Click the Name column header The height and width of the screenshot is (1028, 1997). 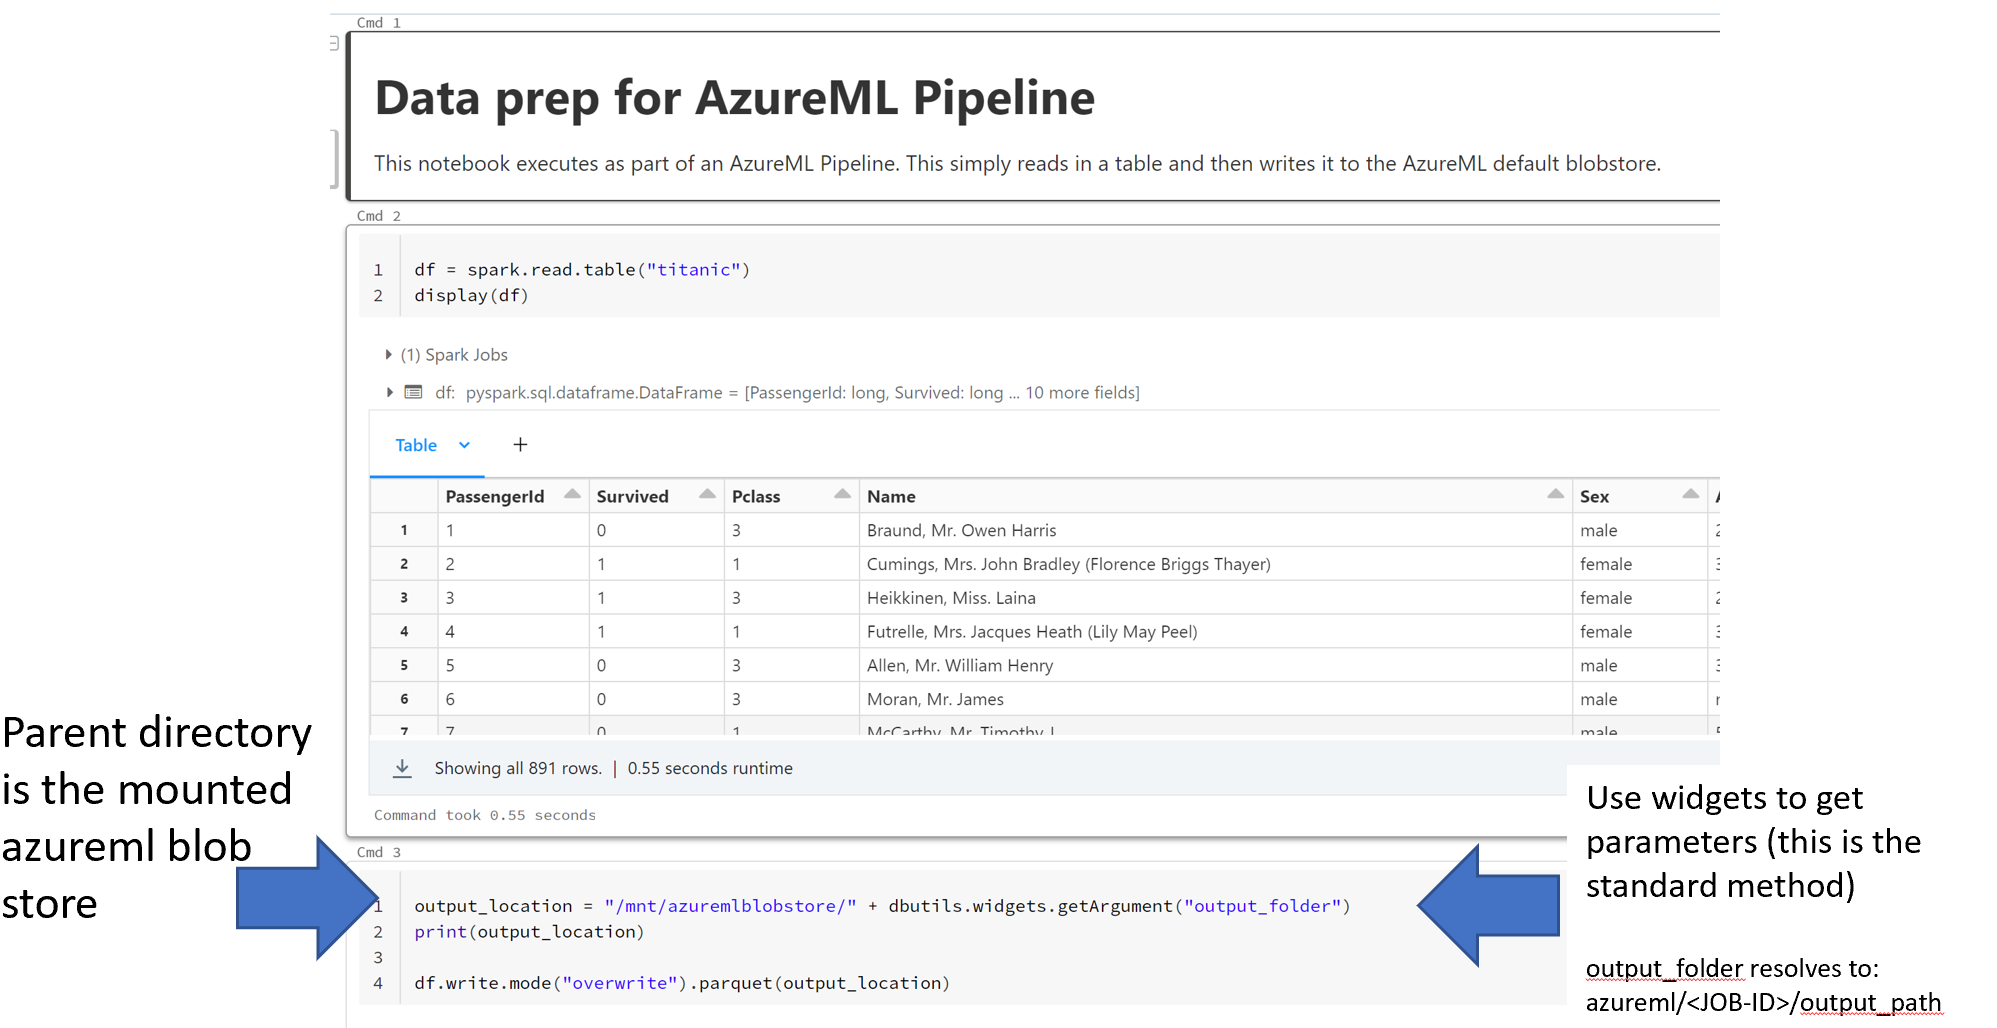tap(891, 497)
